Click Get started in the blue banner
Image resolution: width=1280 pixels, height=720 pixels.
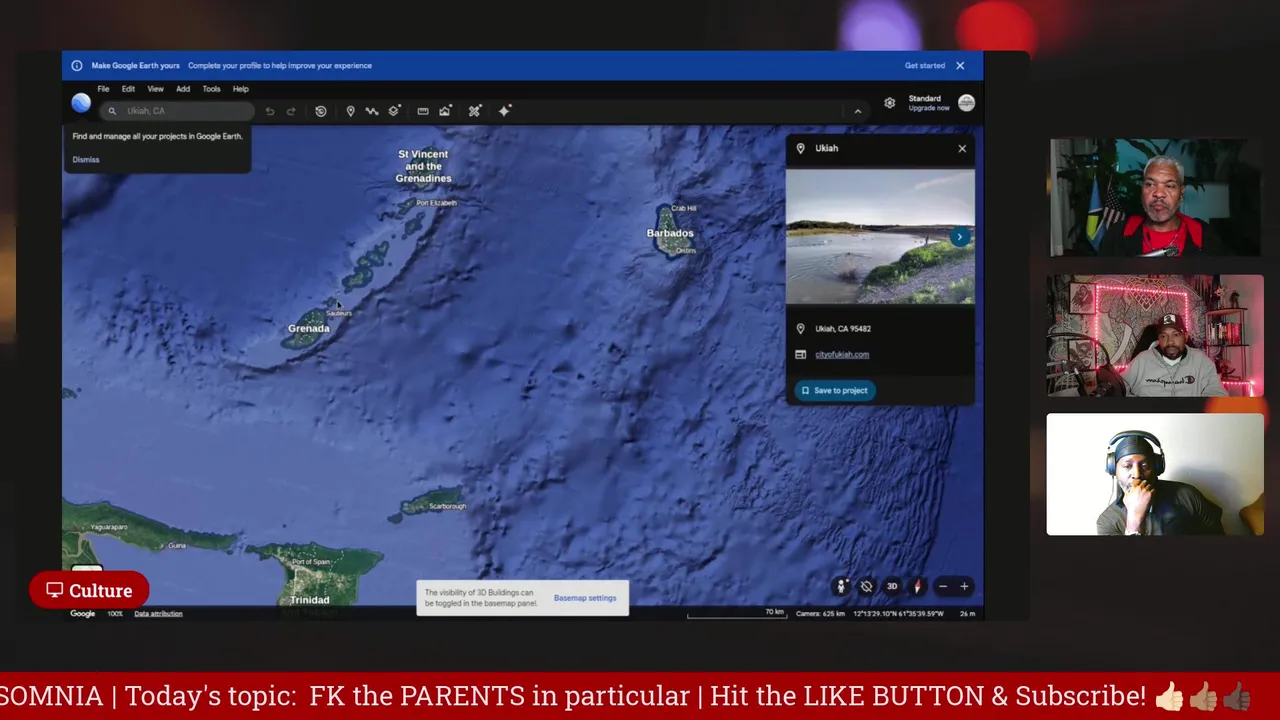925,66
